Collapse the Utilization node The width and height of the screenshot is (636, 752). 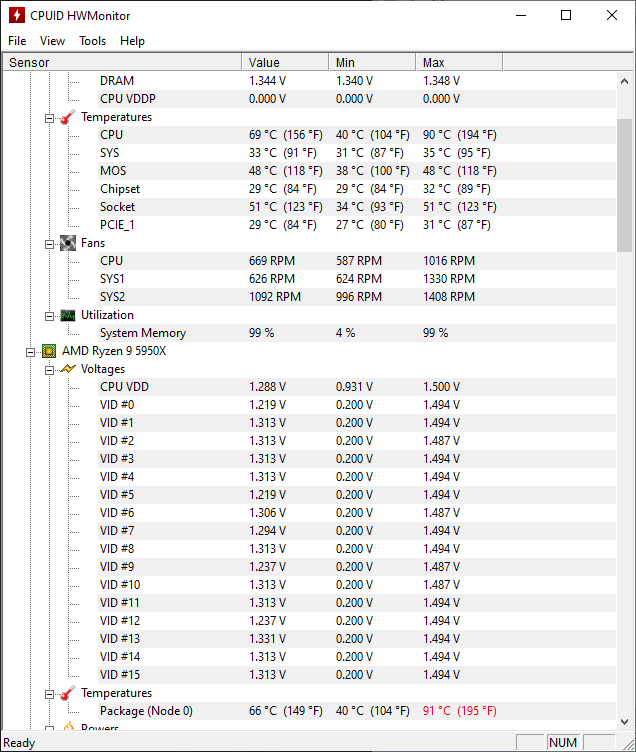(49, 316)
